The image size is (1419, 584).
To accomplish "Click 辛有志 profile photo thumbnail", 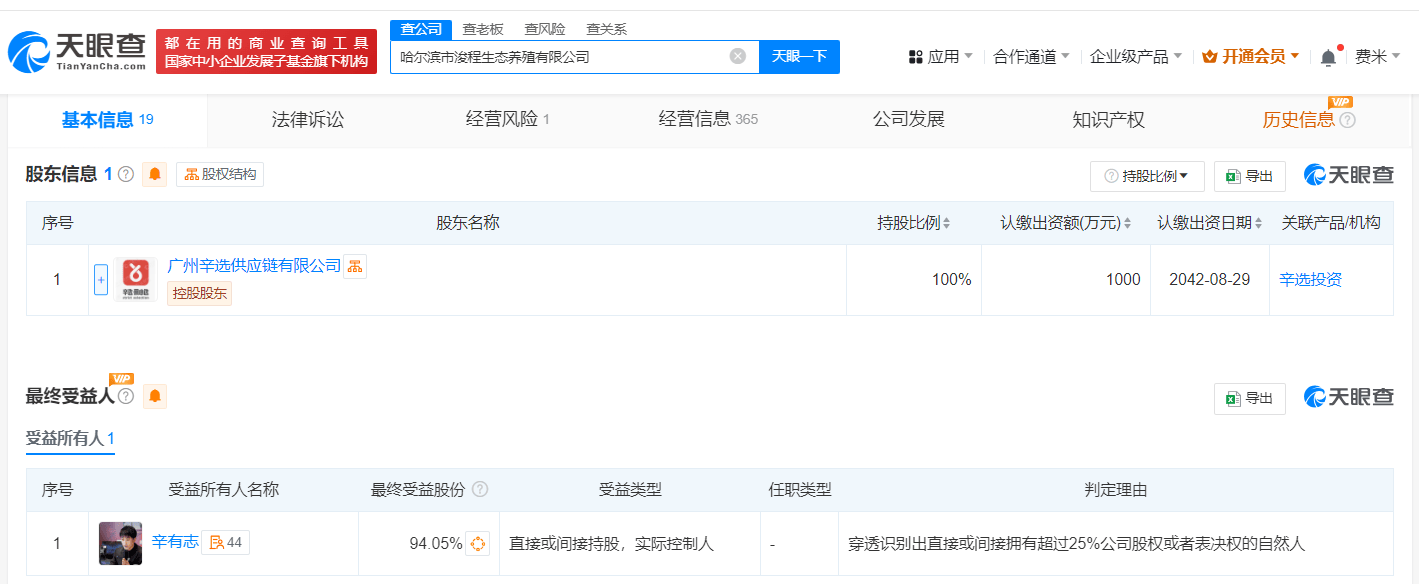I will (x=120, y=543).
